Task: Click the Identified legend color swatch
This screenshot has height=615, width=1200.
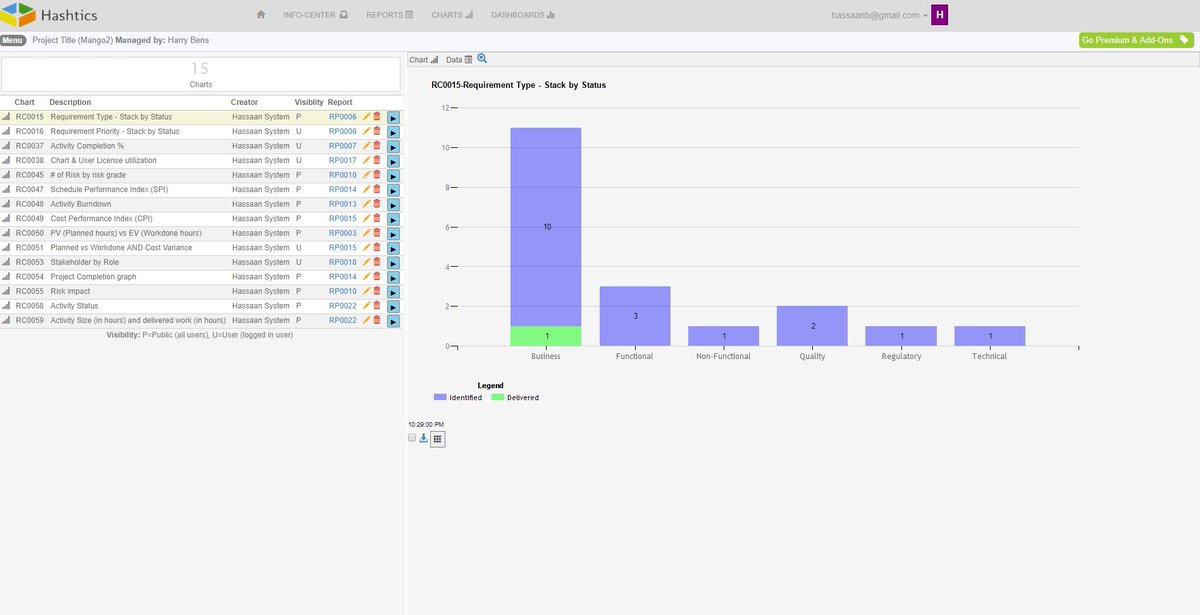Action: (441, 397)
